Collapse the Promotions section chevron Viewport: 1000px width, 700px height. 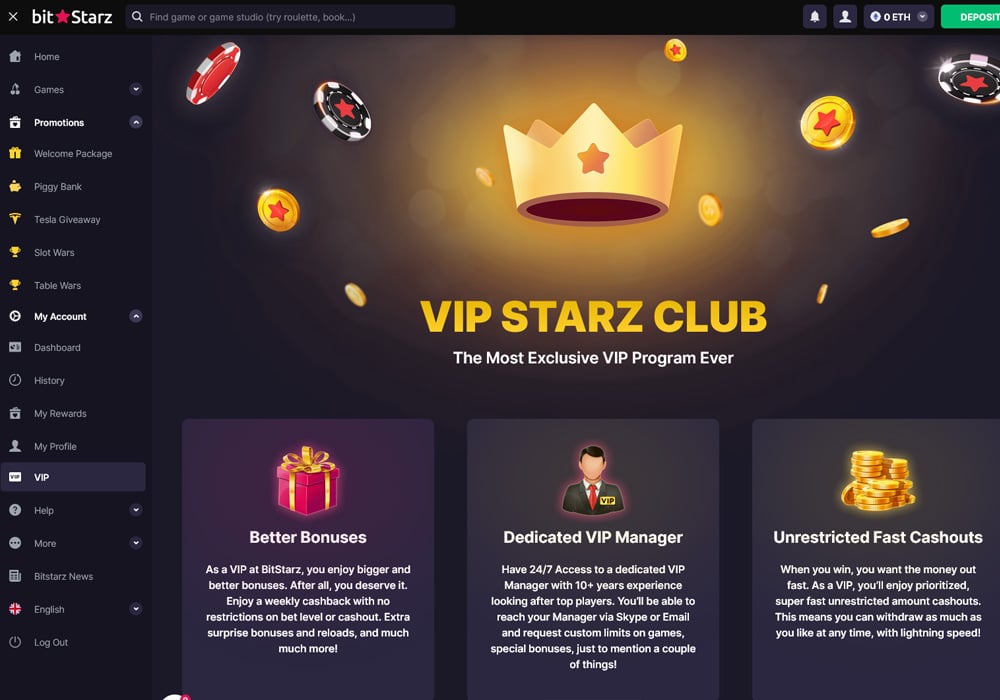(x=136, y=122)
